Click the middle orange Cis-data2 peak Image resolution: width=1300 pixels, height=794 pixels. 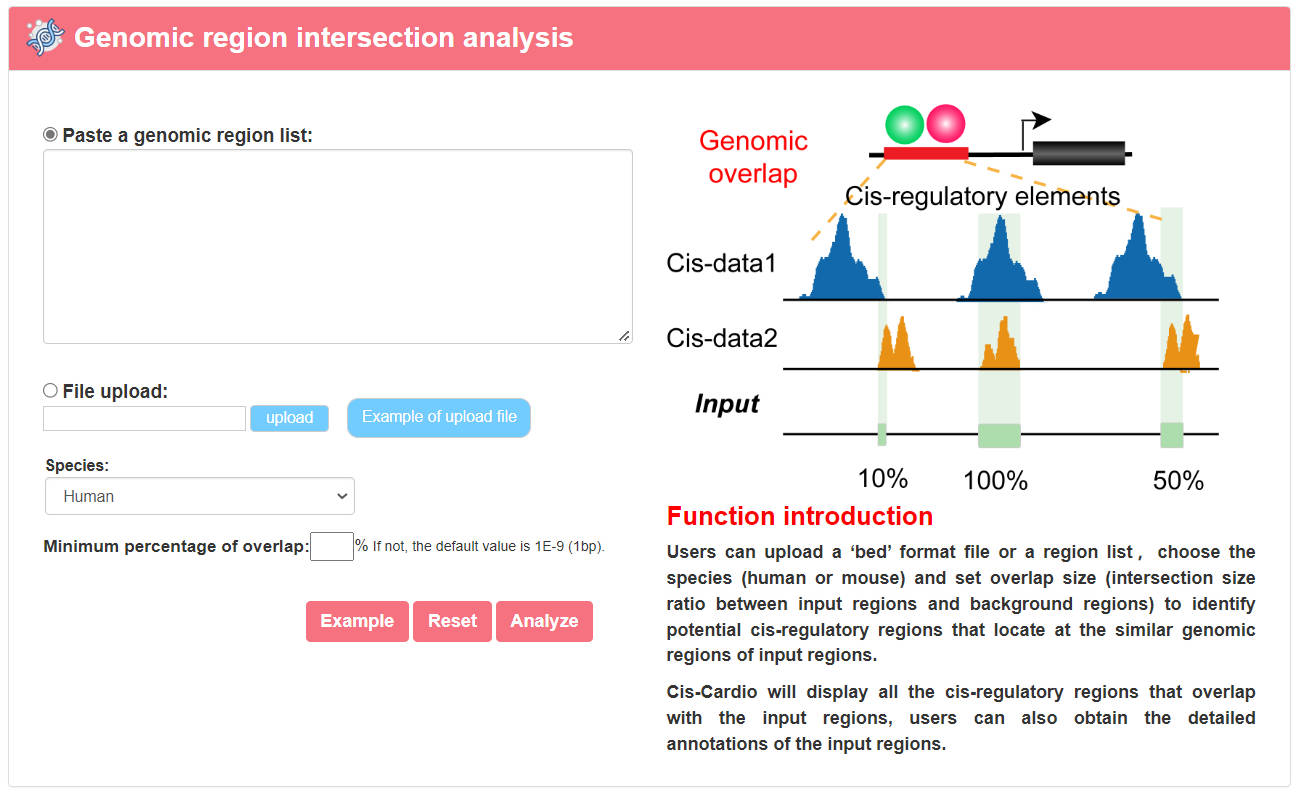tap(1001, 344)
